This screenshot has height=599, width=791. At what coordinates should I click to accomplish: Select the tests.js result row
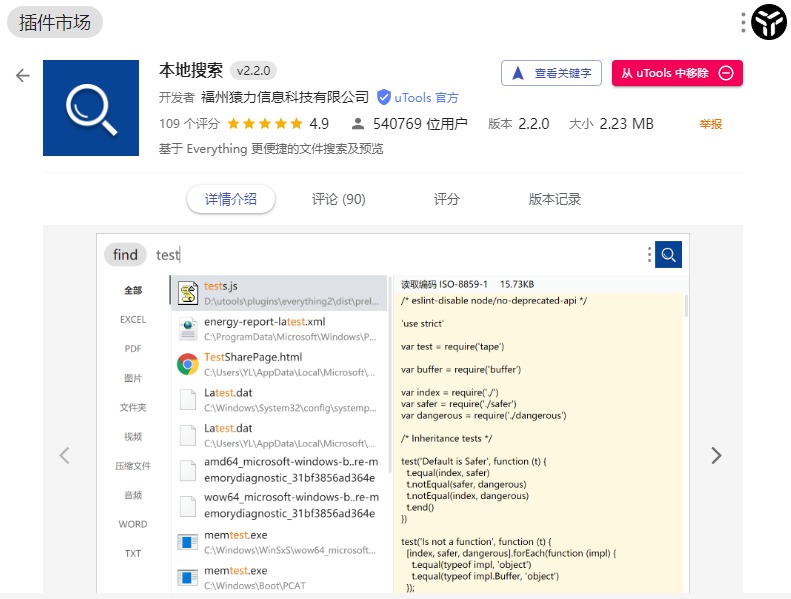279,293
